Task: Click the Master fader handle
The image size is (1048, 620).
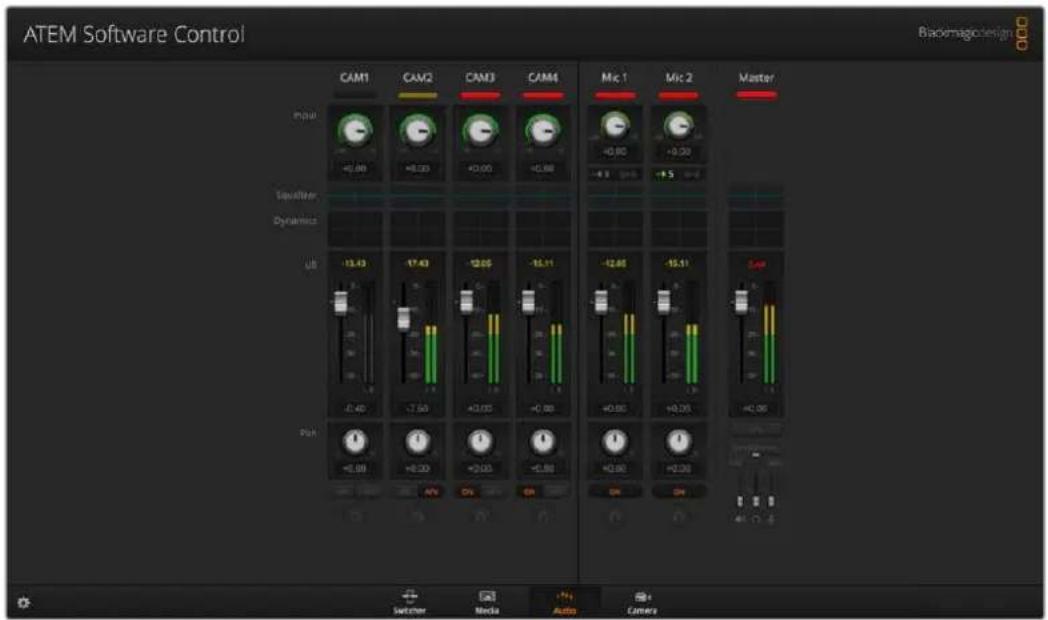Action: [741, 302]
